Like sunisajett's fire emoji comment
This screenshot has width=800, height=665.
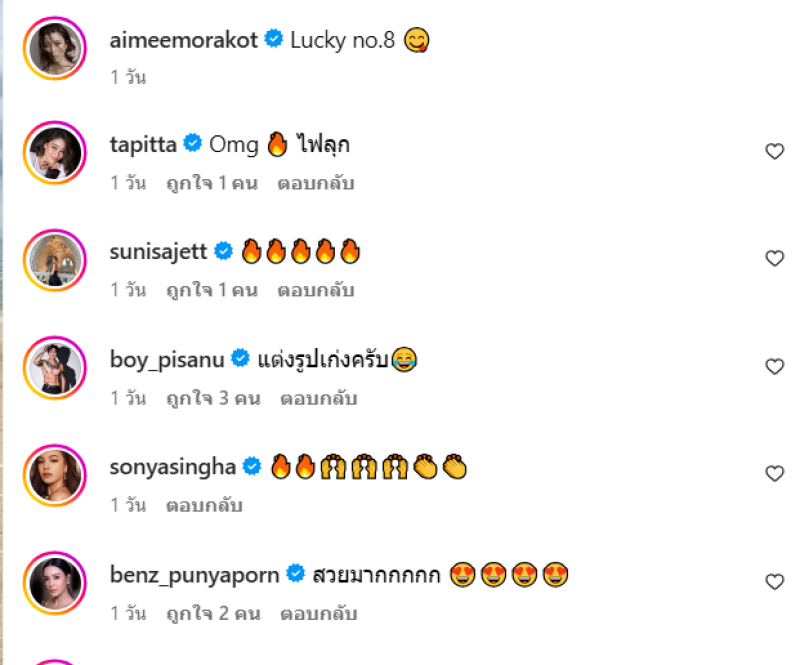coord(774,259)
